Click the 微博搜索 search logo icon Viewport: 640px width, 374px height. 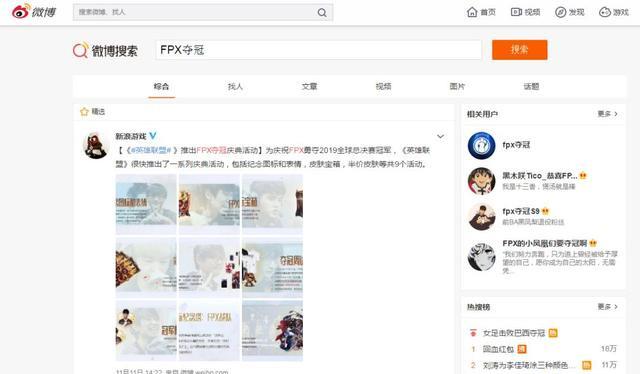(x=80, y=51)
